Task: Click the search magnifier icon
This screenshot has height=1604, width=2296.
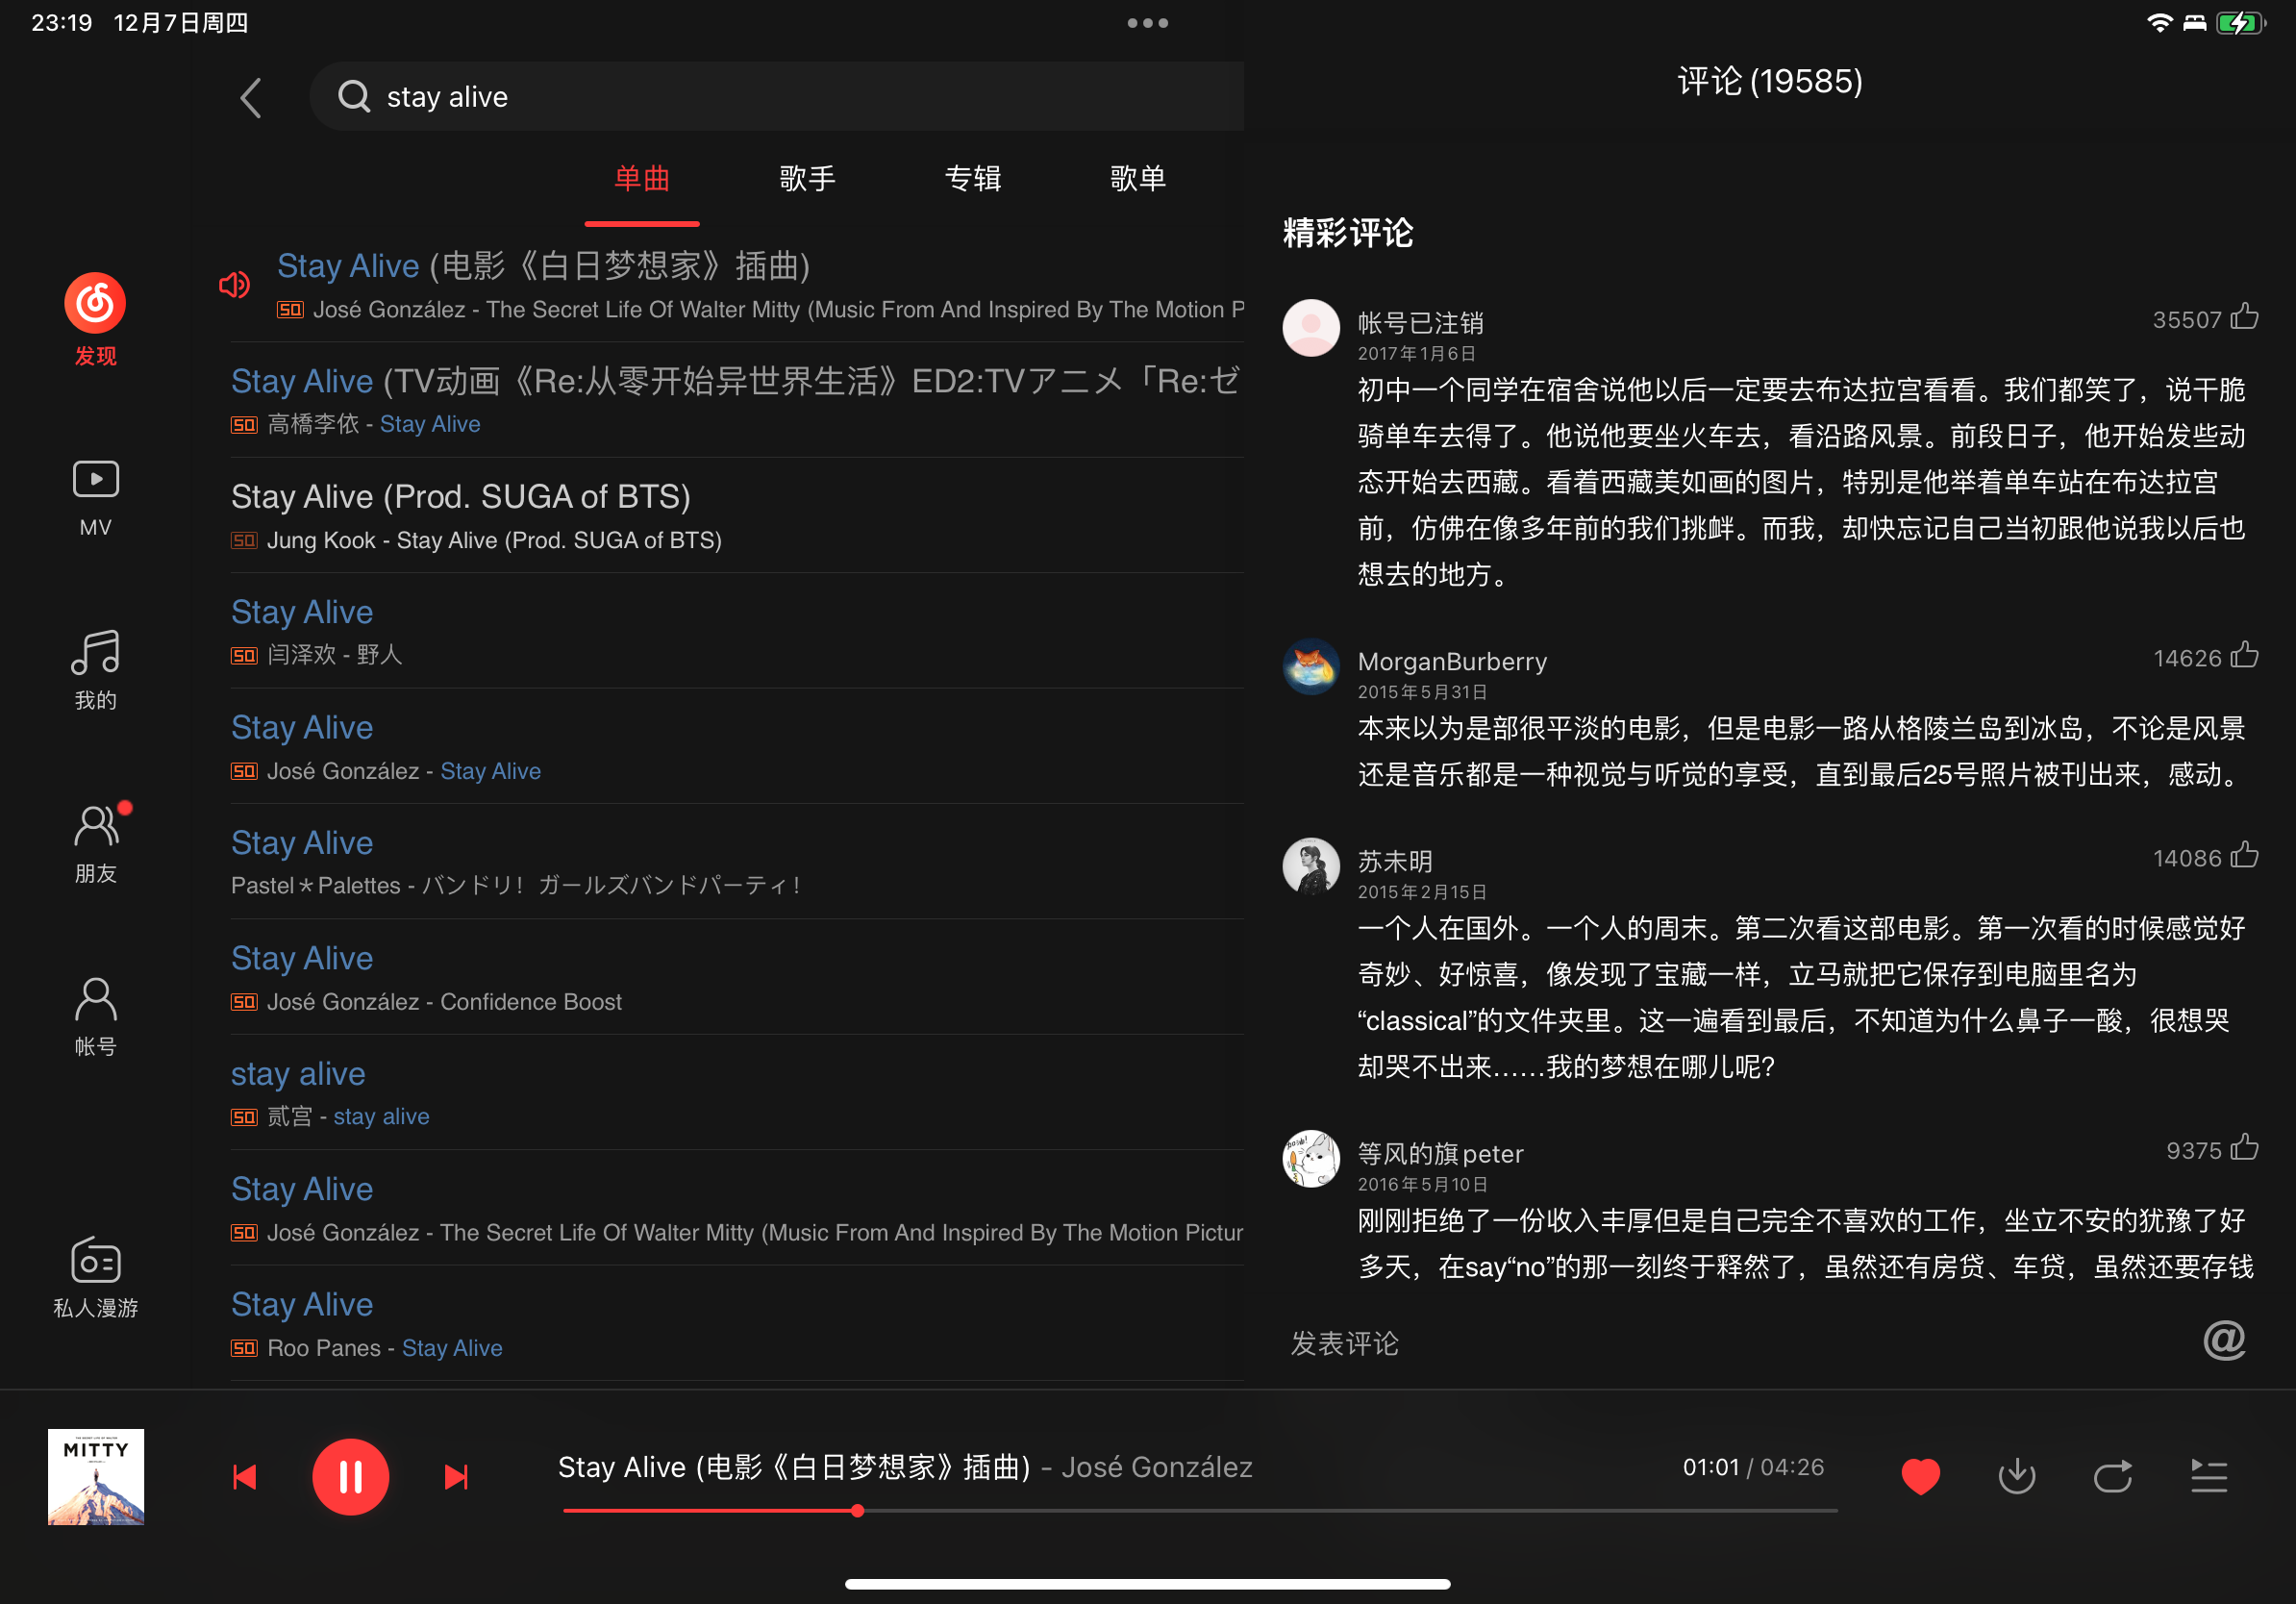Action: click(x=354, y=96)
